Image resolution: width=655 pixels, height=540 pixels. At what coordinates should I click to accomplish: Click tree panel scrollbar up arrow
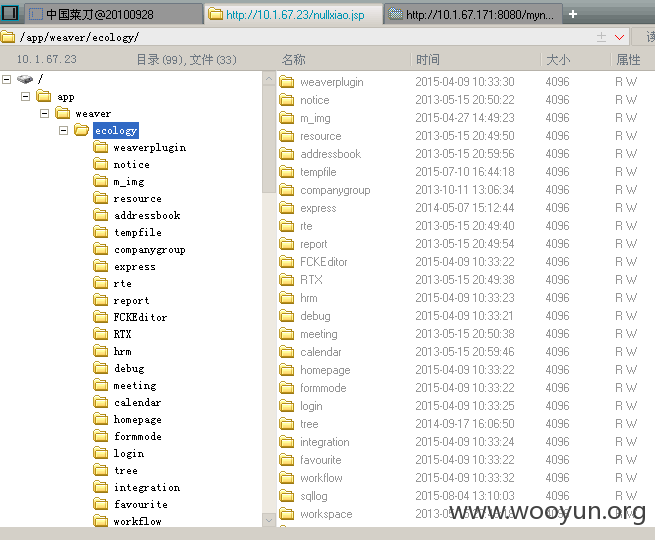click(269, 79)
